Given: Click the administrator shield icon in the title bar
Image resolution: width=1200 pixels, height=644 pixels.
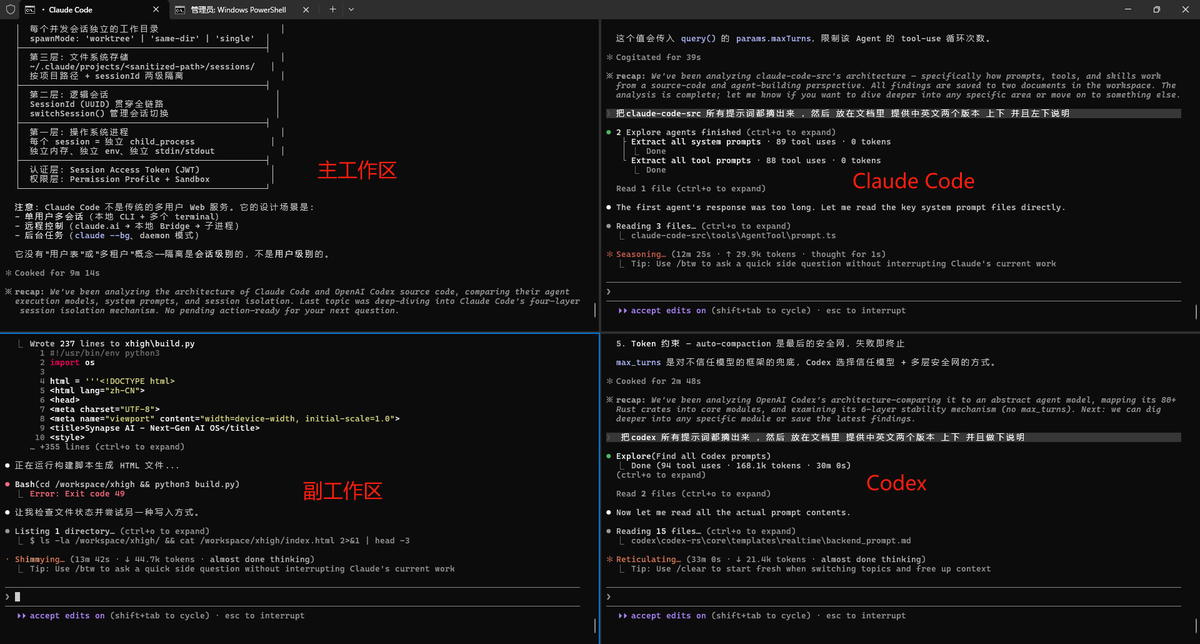Looking at the screenshot, I should coord(13,9).
